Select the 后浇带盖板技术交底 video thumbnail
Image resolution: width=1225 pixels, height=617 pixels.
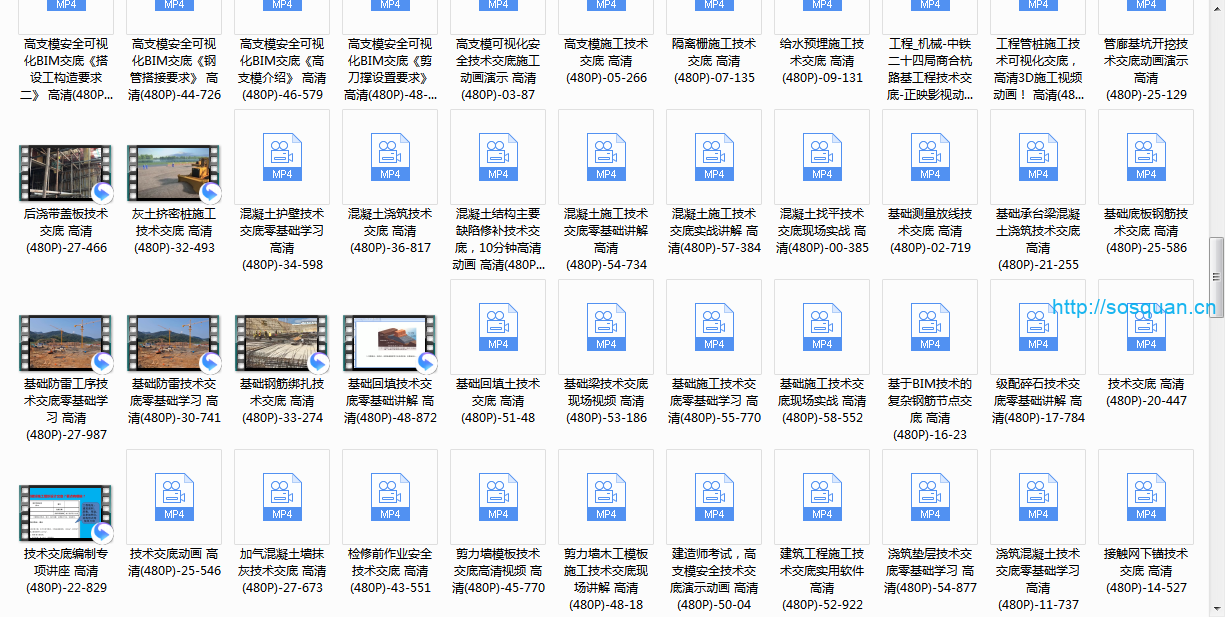(66, 173)
